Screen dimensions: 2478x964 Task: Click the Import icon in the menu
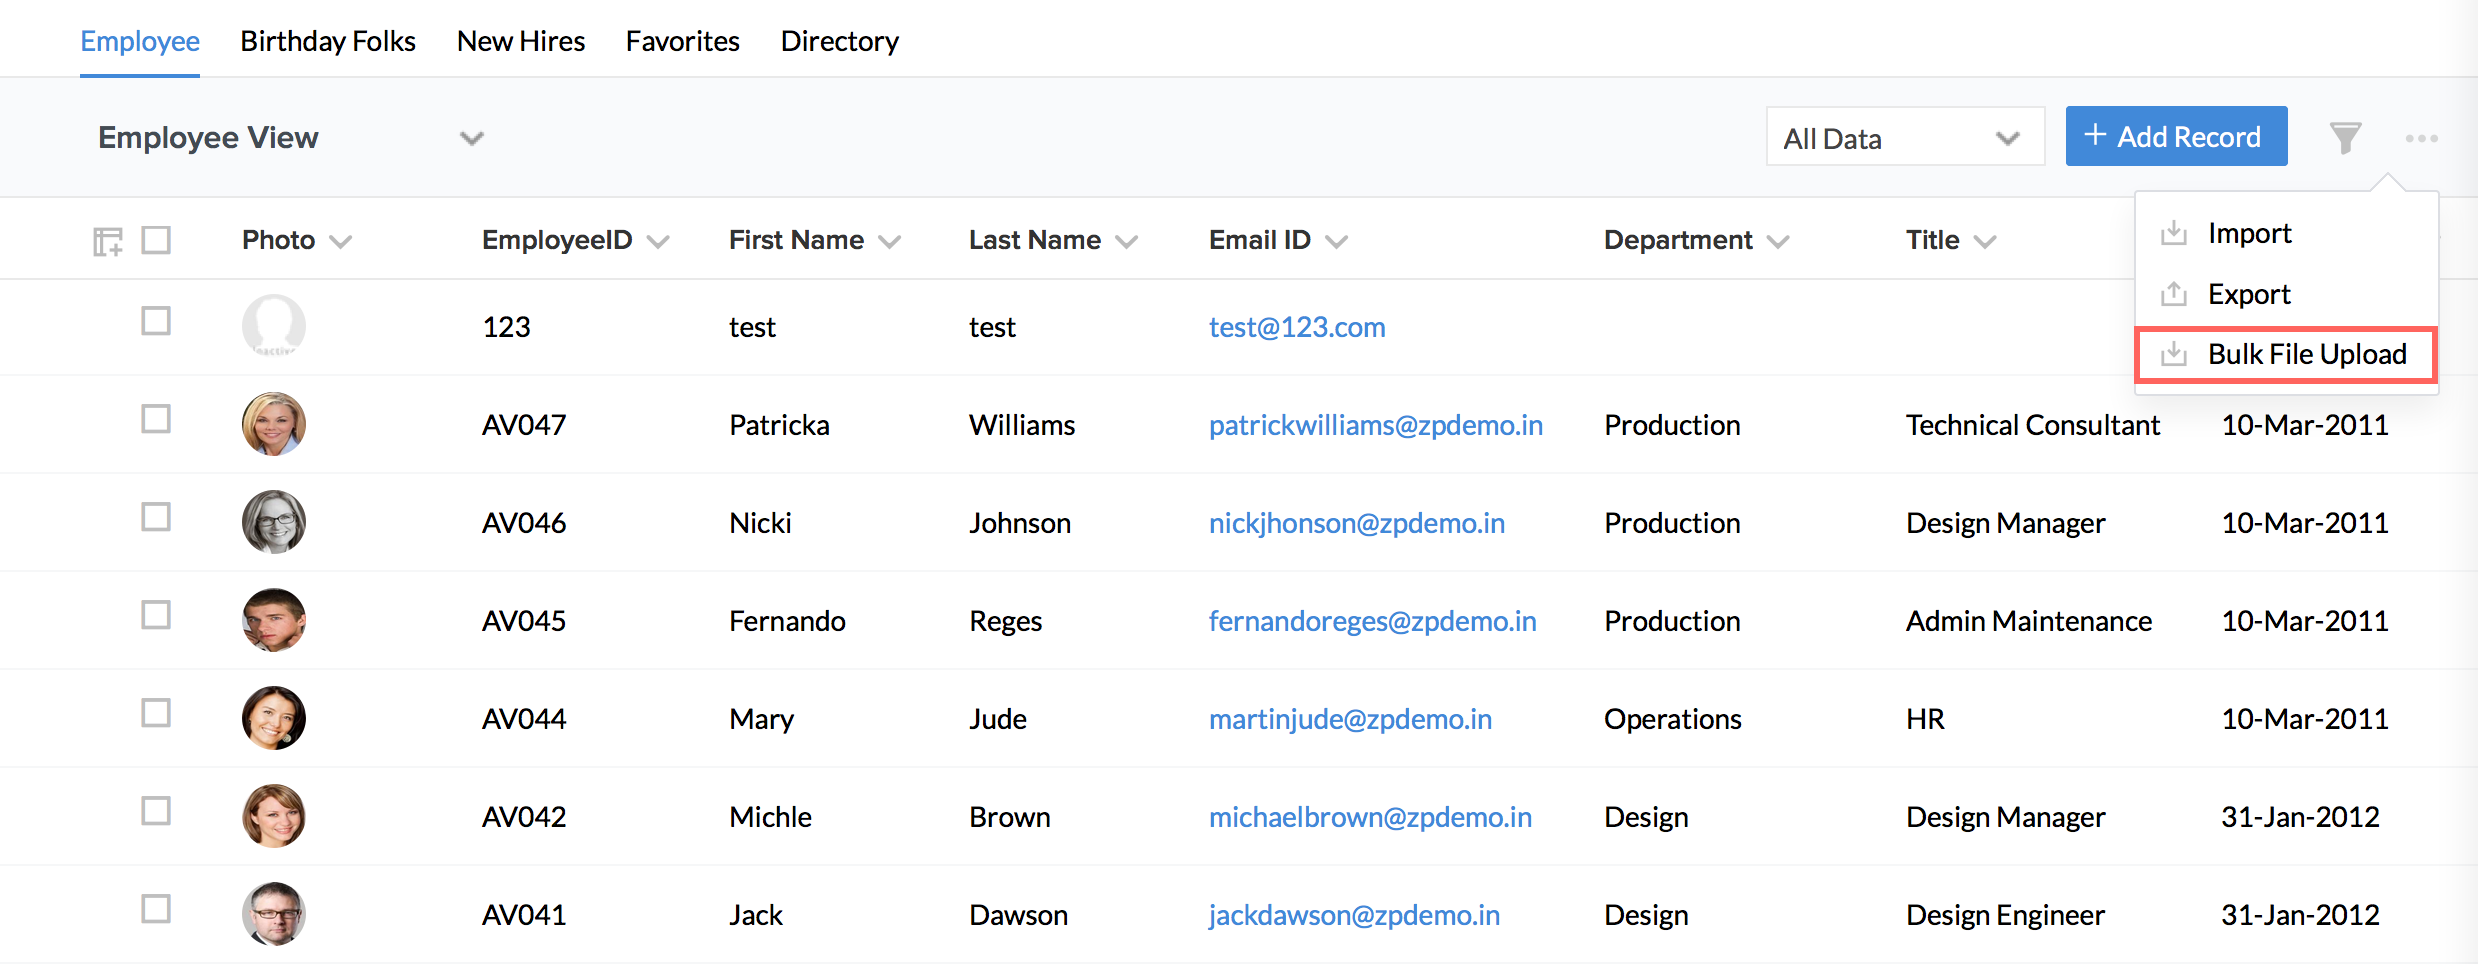click(x=2174, y=233)
